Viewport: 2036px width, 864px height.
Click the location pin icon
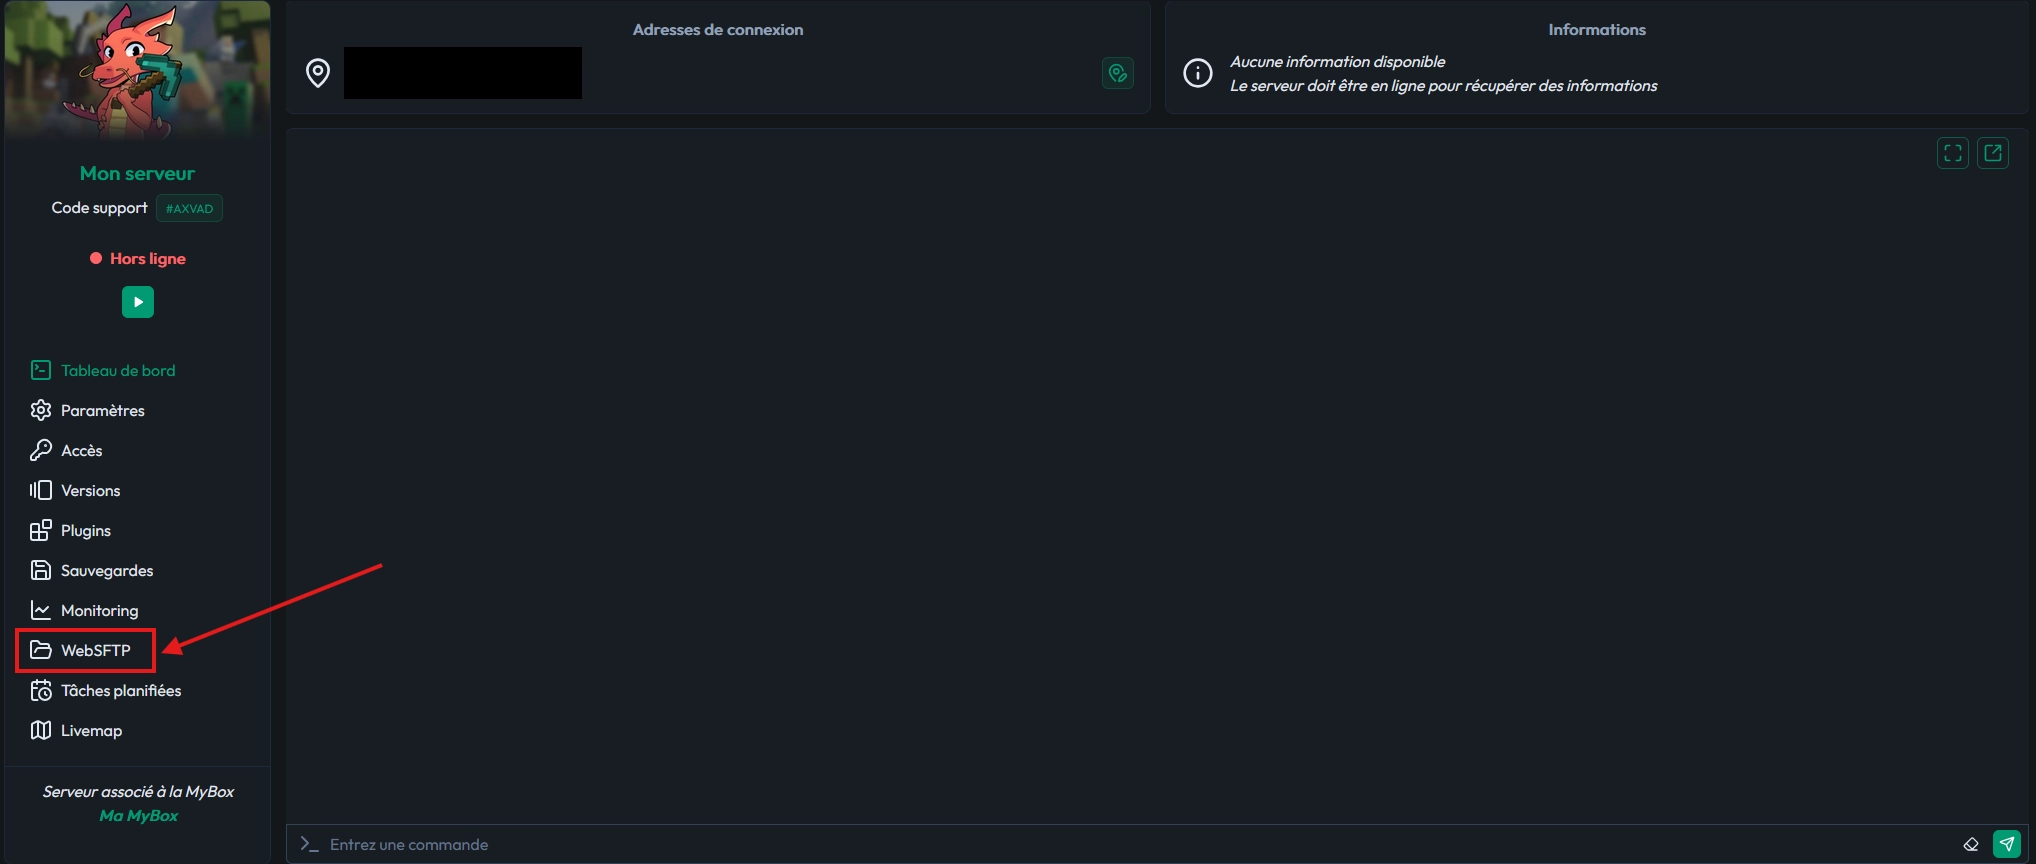[318, 73]
